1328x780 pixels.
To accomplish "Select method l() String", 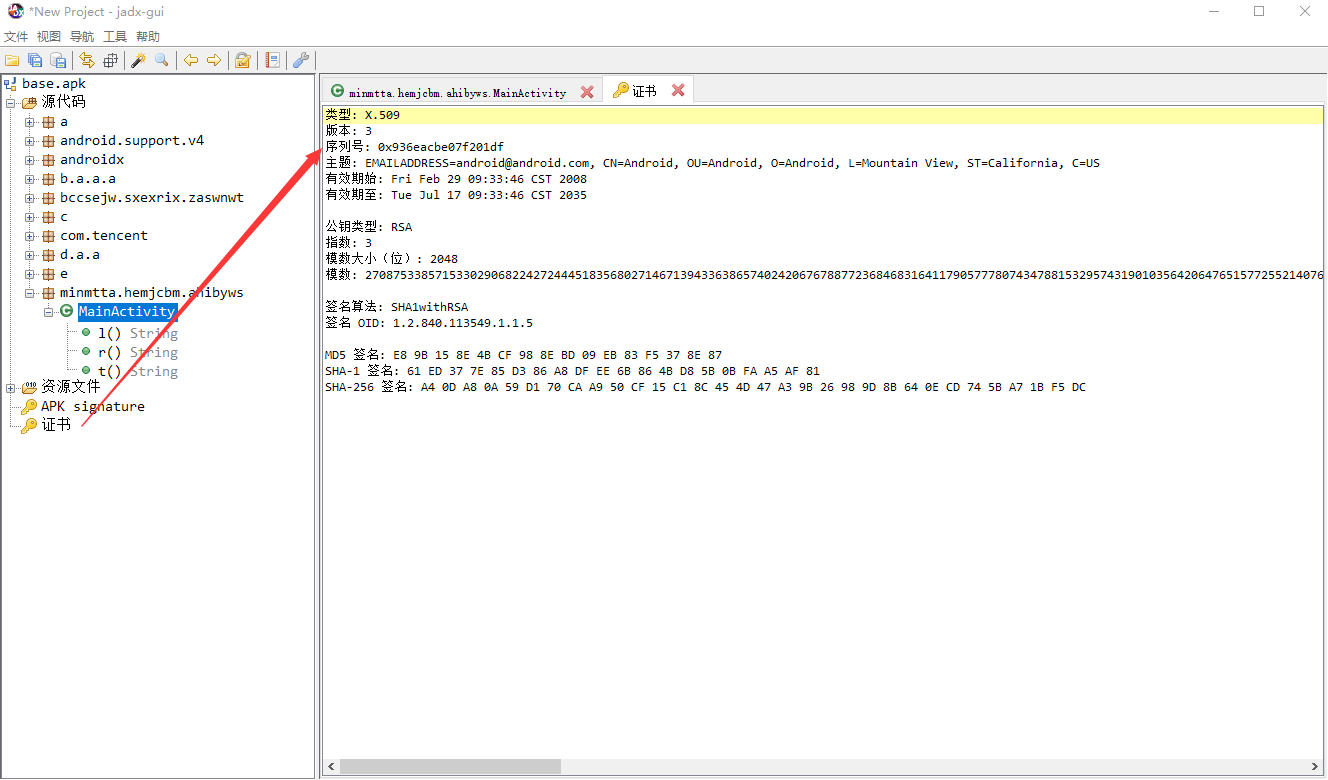I will click(x=138, y=334).
